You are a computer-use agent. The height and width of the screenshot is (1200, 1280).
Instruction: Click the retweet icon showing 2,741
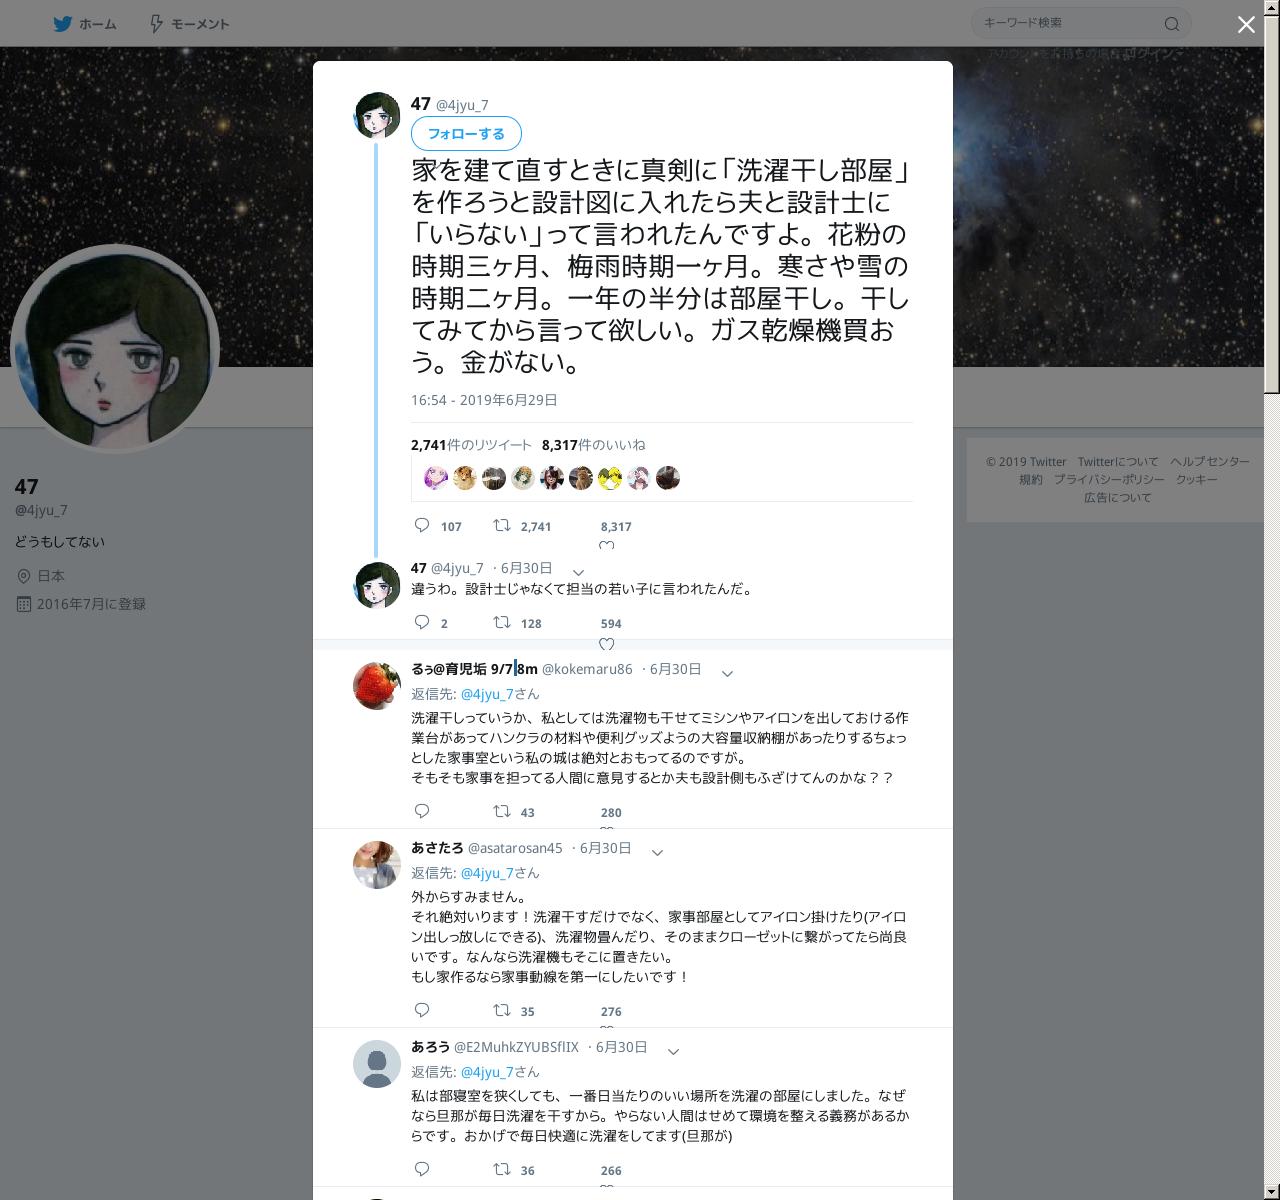tap(502, 525)
